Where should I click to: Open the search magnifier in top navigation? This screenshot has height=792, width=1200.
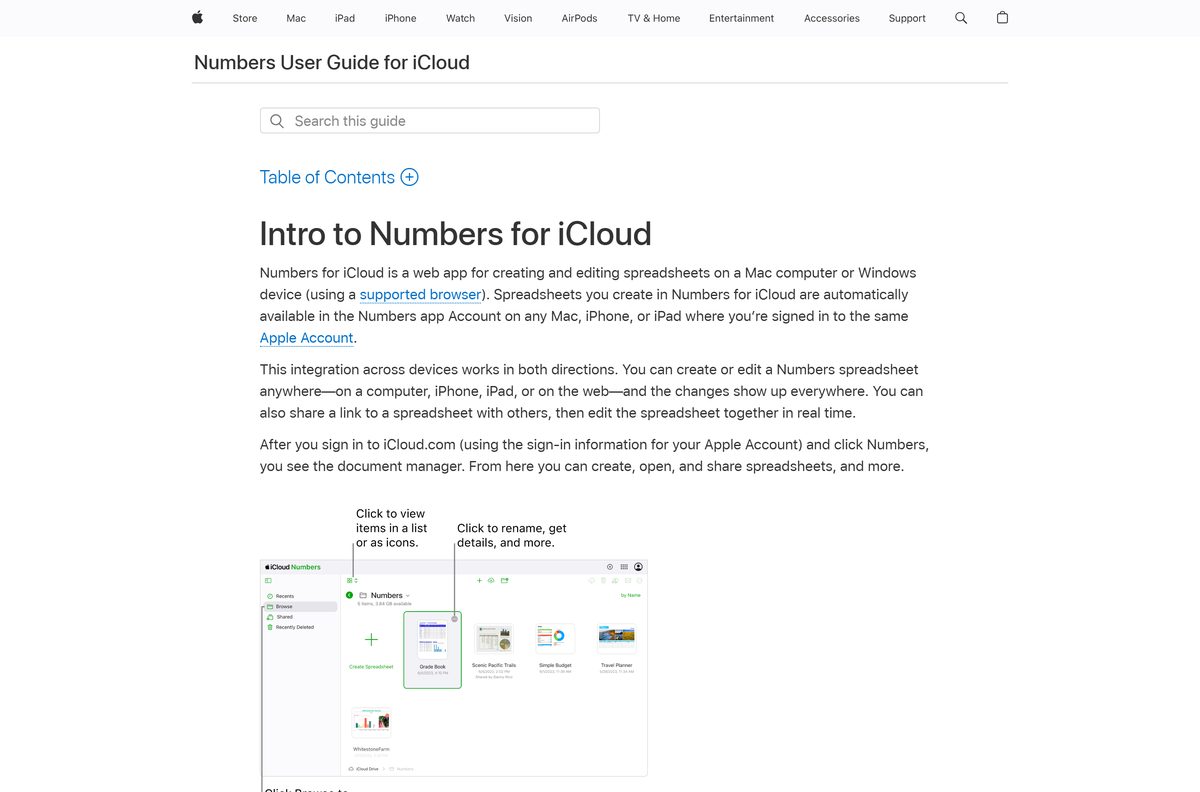[x=961, y=18]
